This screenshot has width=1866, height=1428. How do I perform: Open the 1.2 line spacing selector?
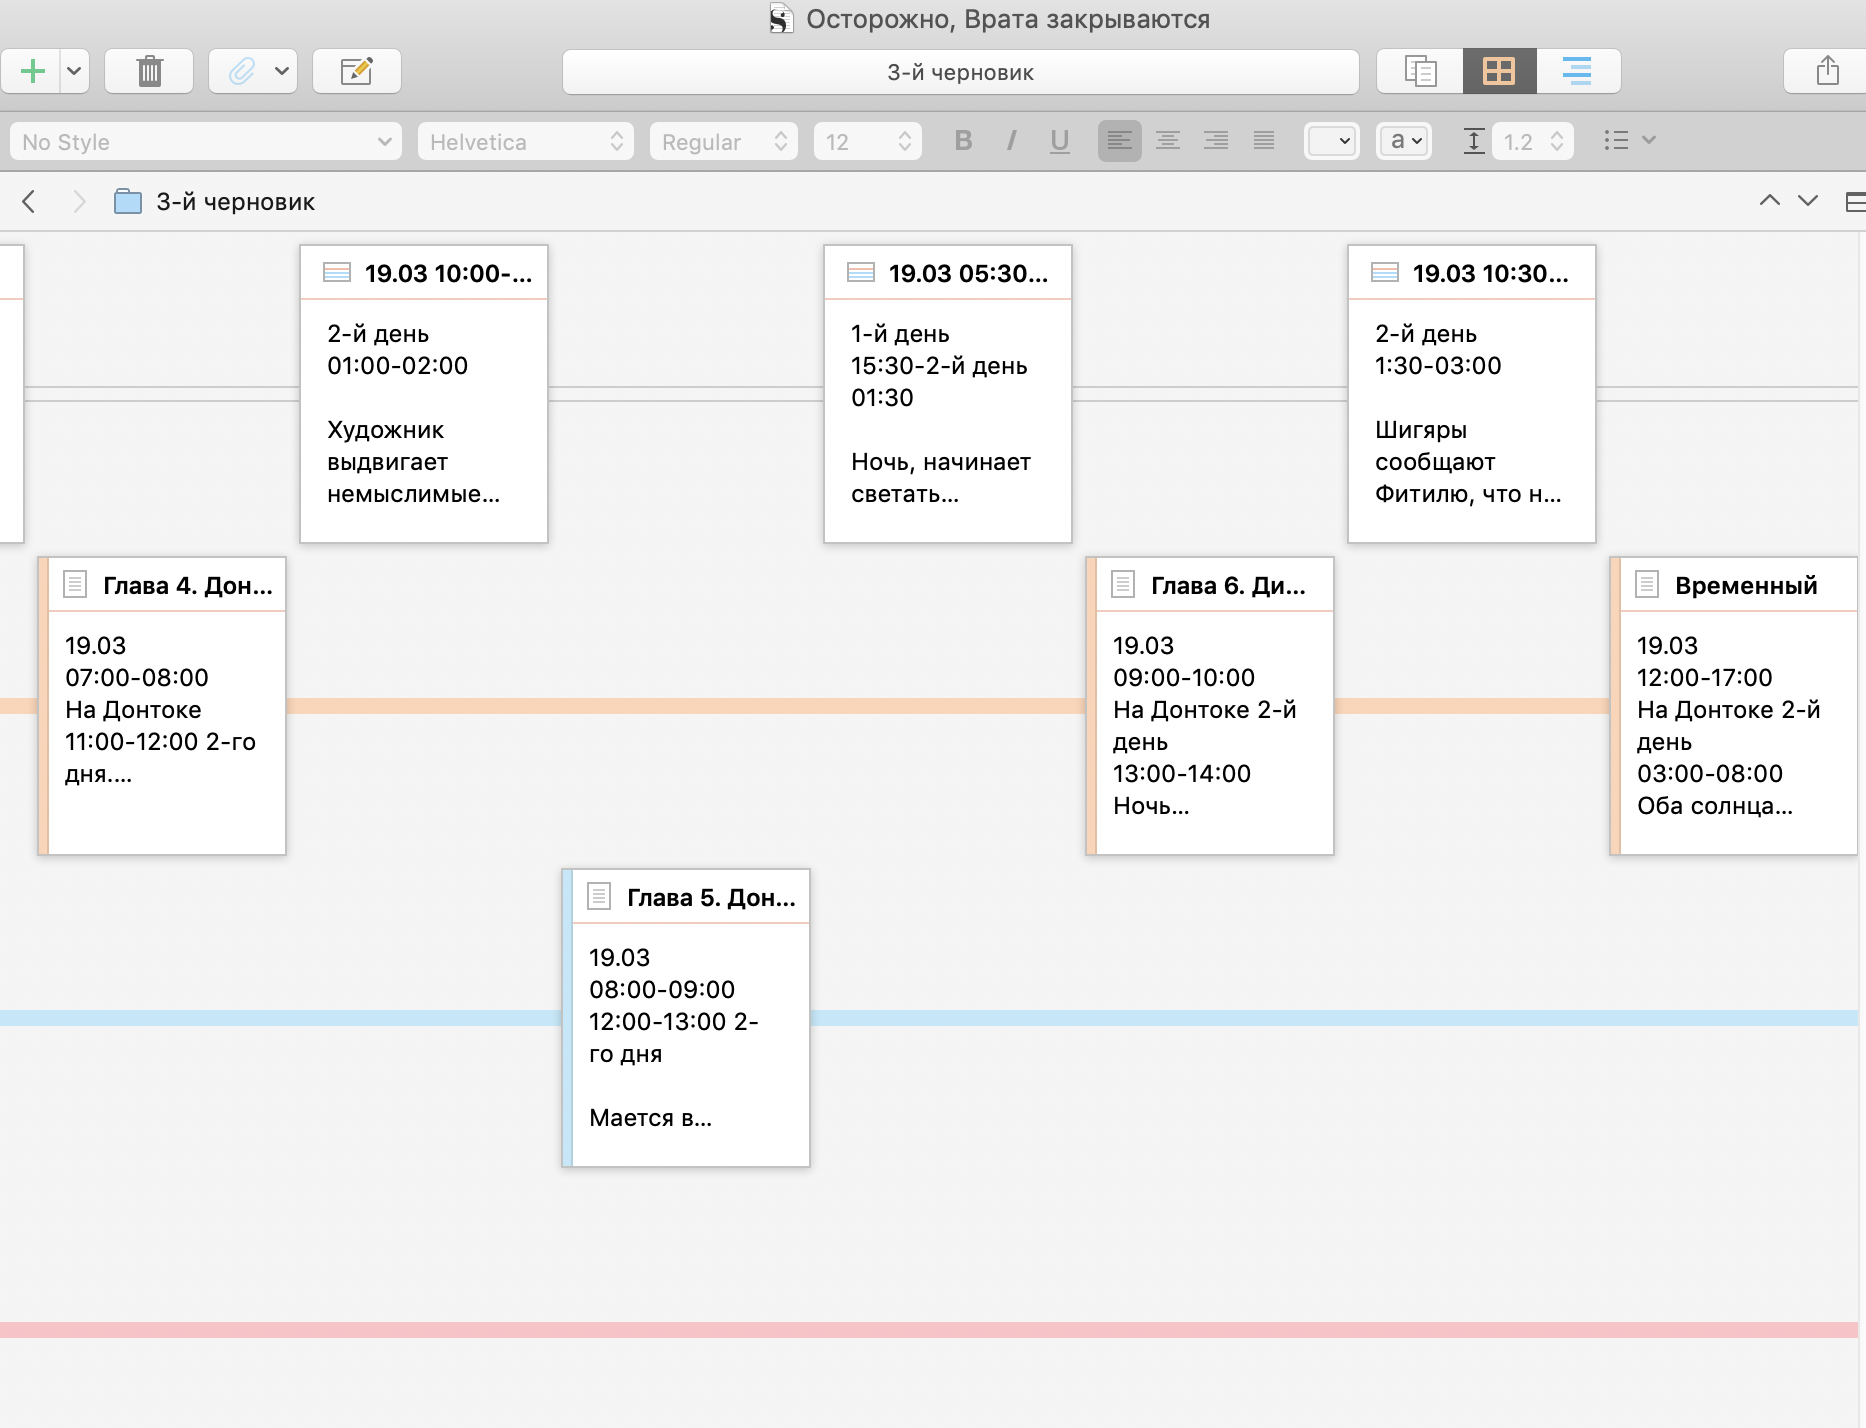pyautogui.click(x=1533, y=142)
